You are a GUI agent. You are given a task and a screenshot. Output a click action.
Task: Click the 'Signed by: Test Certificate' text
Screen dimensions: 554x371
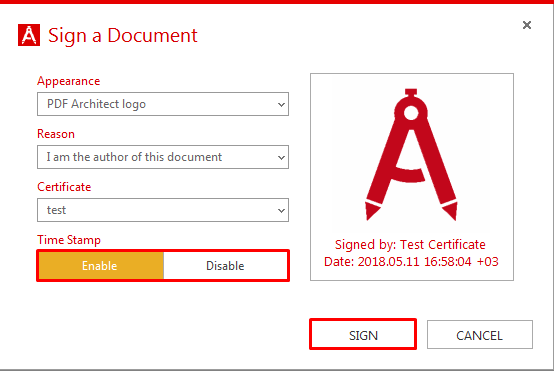(410, 245)
